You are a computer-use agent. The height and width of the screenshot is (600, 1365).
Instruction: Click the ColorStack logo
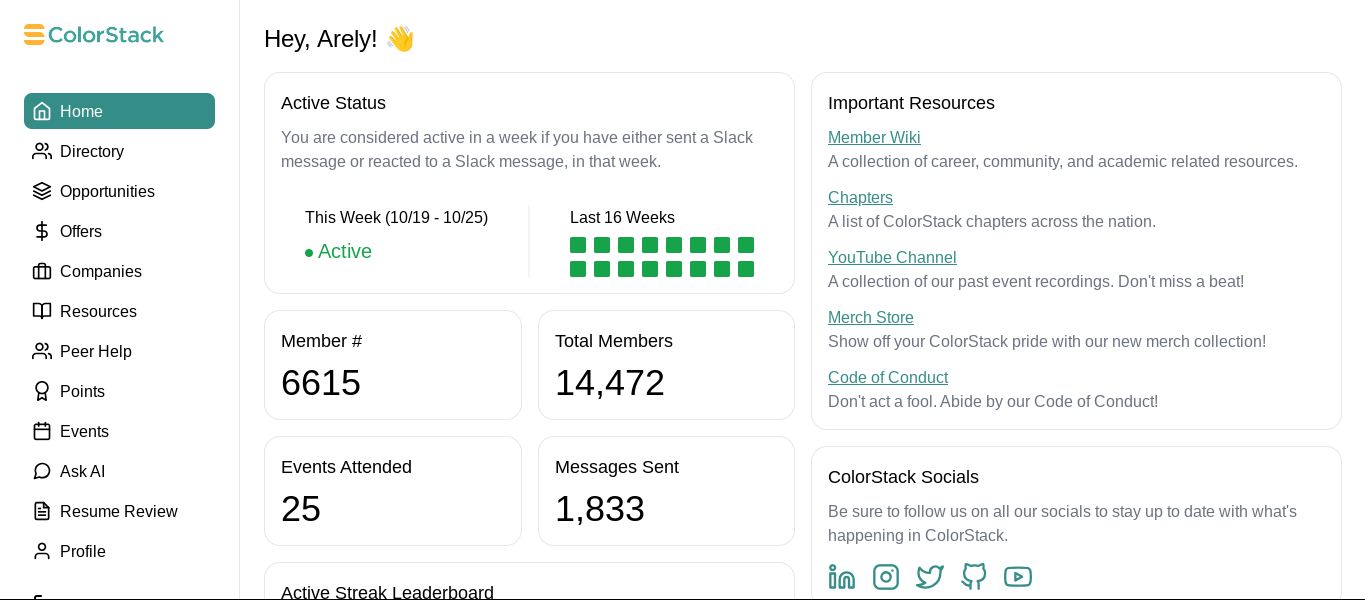93,34
